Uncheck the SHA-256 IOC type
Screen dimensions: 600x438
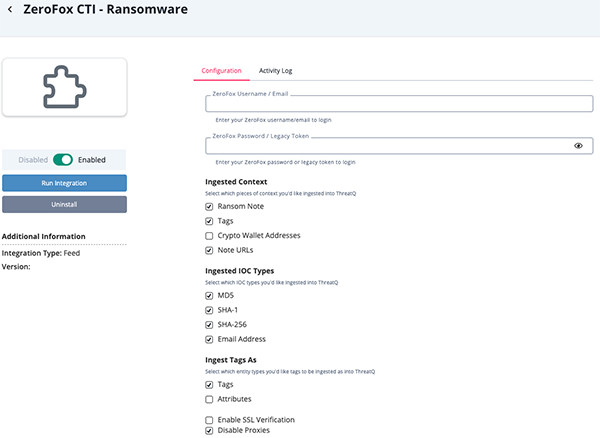[x=209, y=325]
